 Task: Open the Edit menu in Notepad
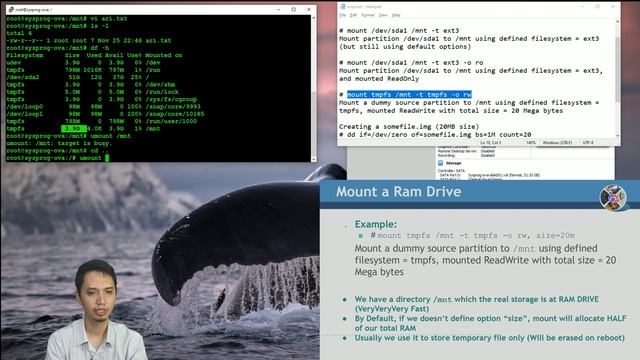(x=353, y=15)
